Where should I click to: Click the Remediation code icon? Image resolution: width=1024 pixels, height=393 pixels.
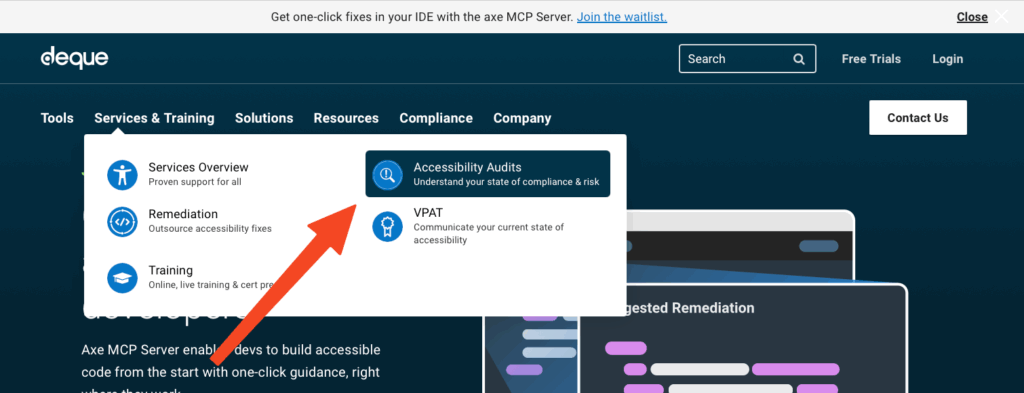pyautogui.click(x=122, y=222)
